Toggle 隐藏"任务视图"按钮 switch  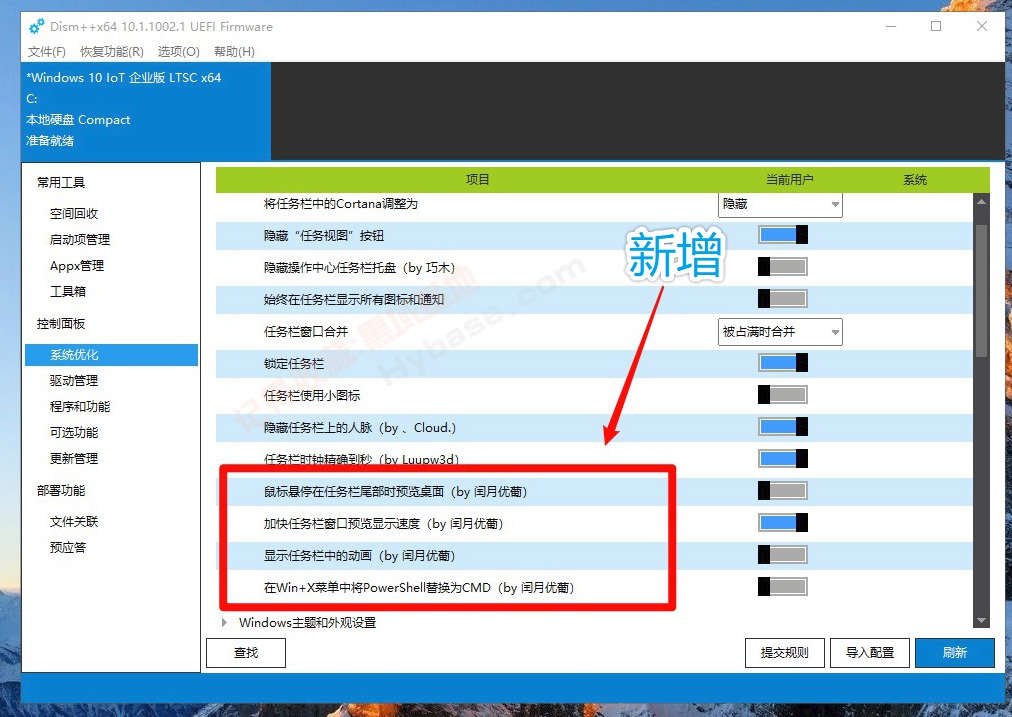click(783, 235)
